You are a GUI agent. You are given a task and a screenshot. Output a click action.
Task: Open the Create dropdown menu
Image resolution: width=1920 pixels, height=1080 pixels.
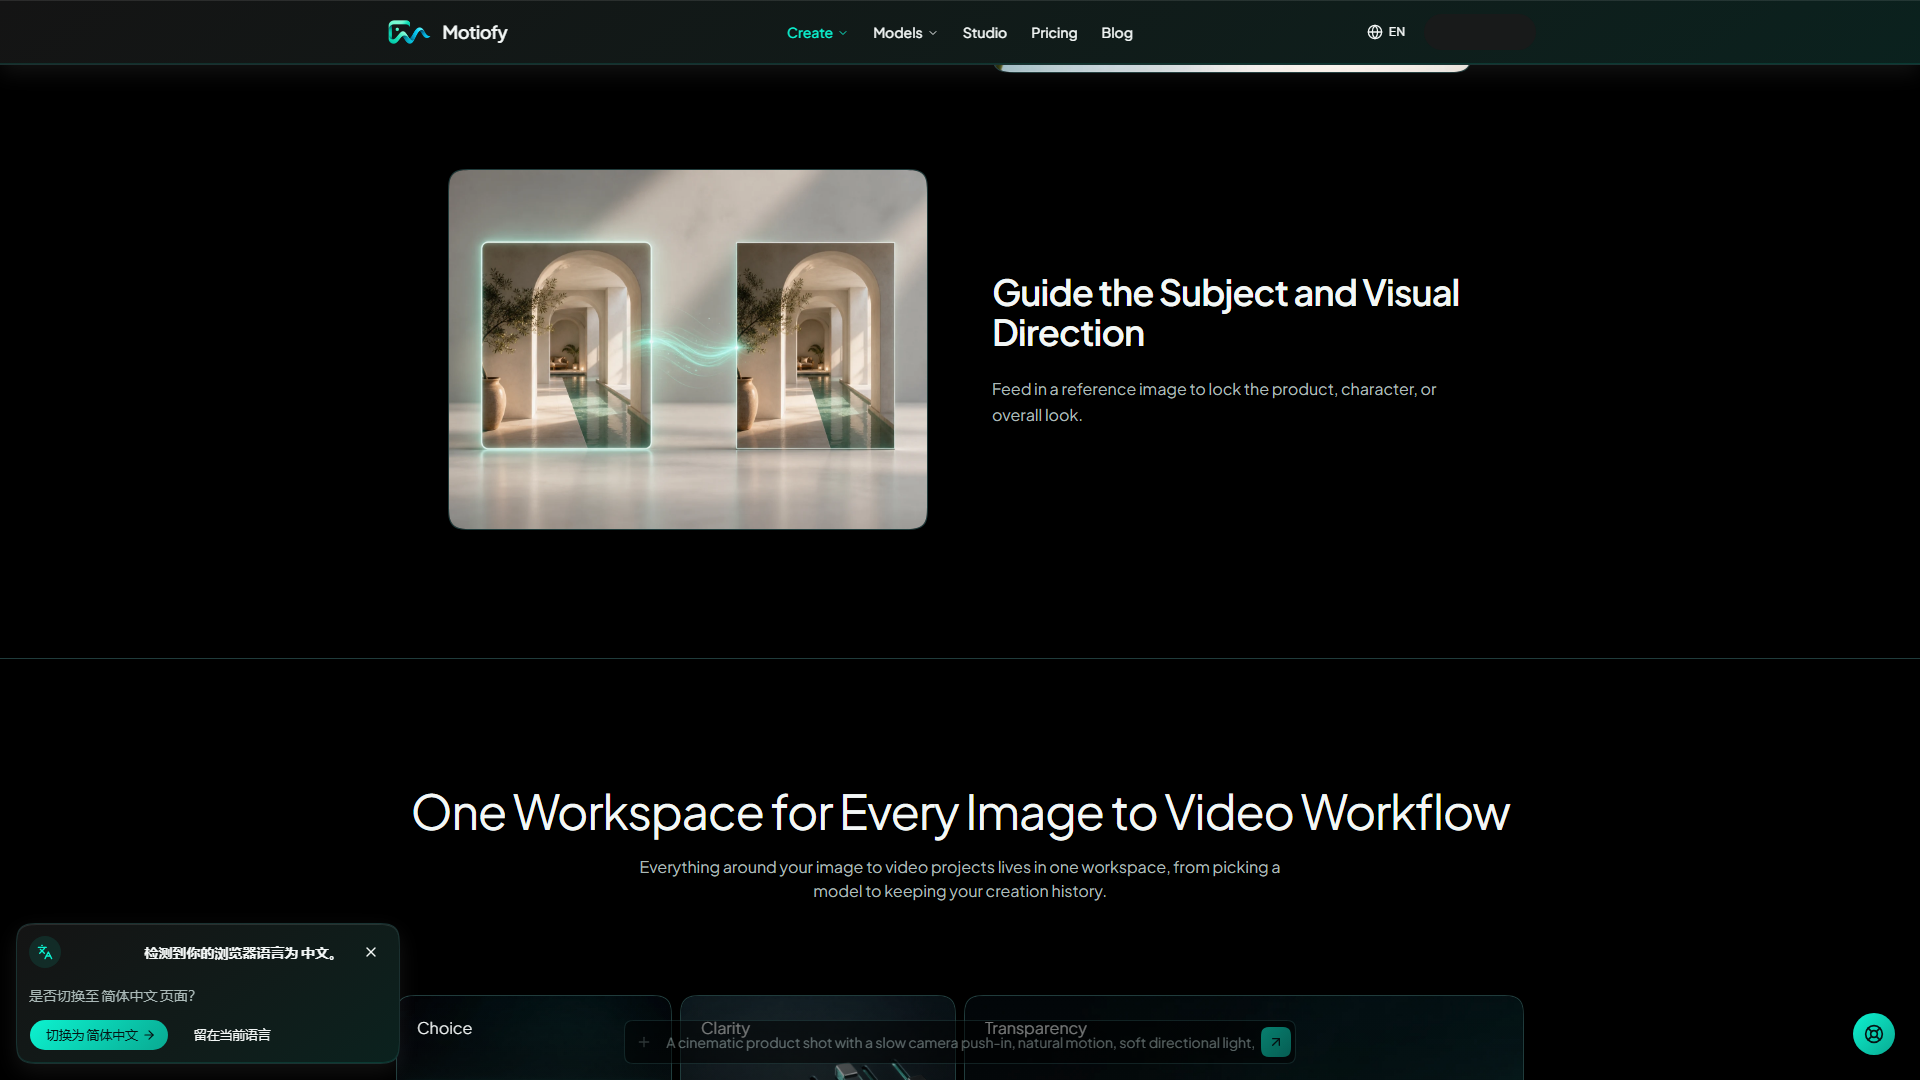pyautogui.click(x=817, y=33)
